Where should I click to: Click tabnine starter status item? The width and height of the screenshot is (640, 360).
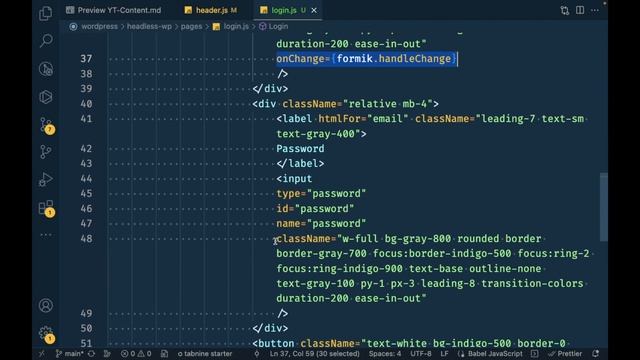(205, 353)
